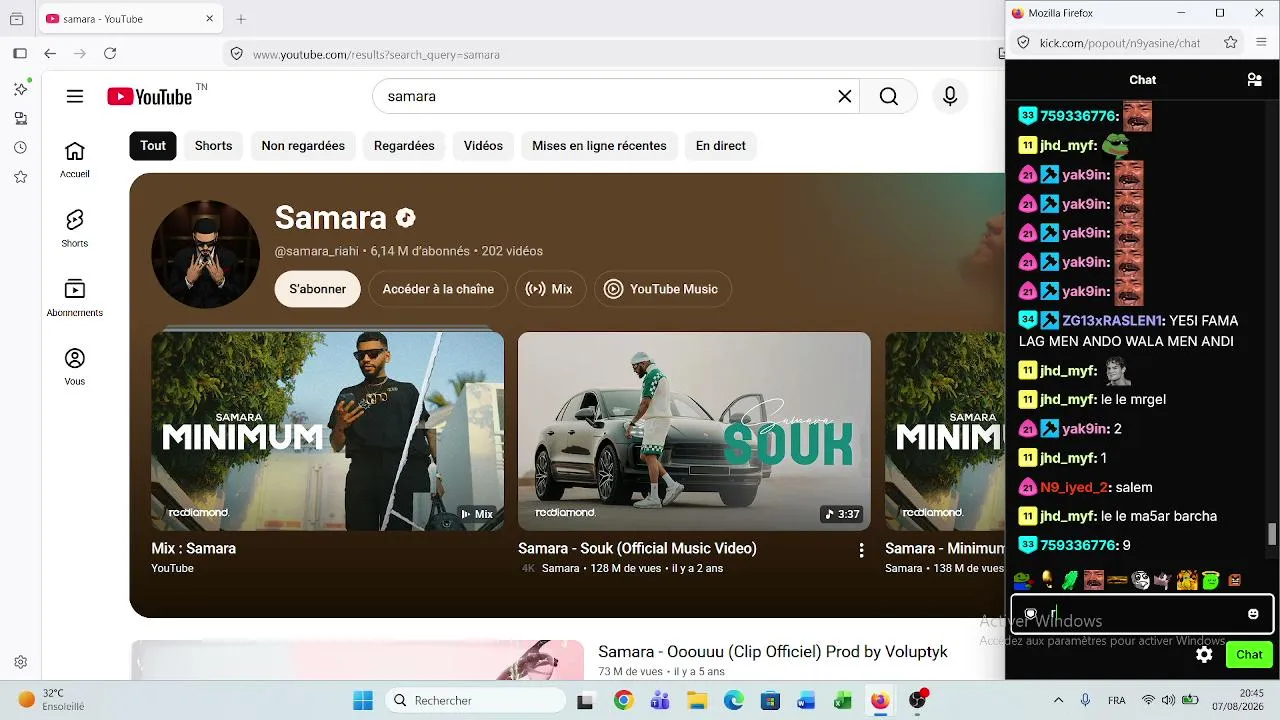The height and width of the screenshot is (720, 1280).
Task: Play the Samara - Souk video thumbnail
Action: pos(694,431)
